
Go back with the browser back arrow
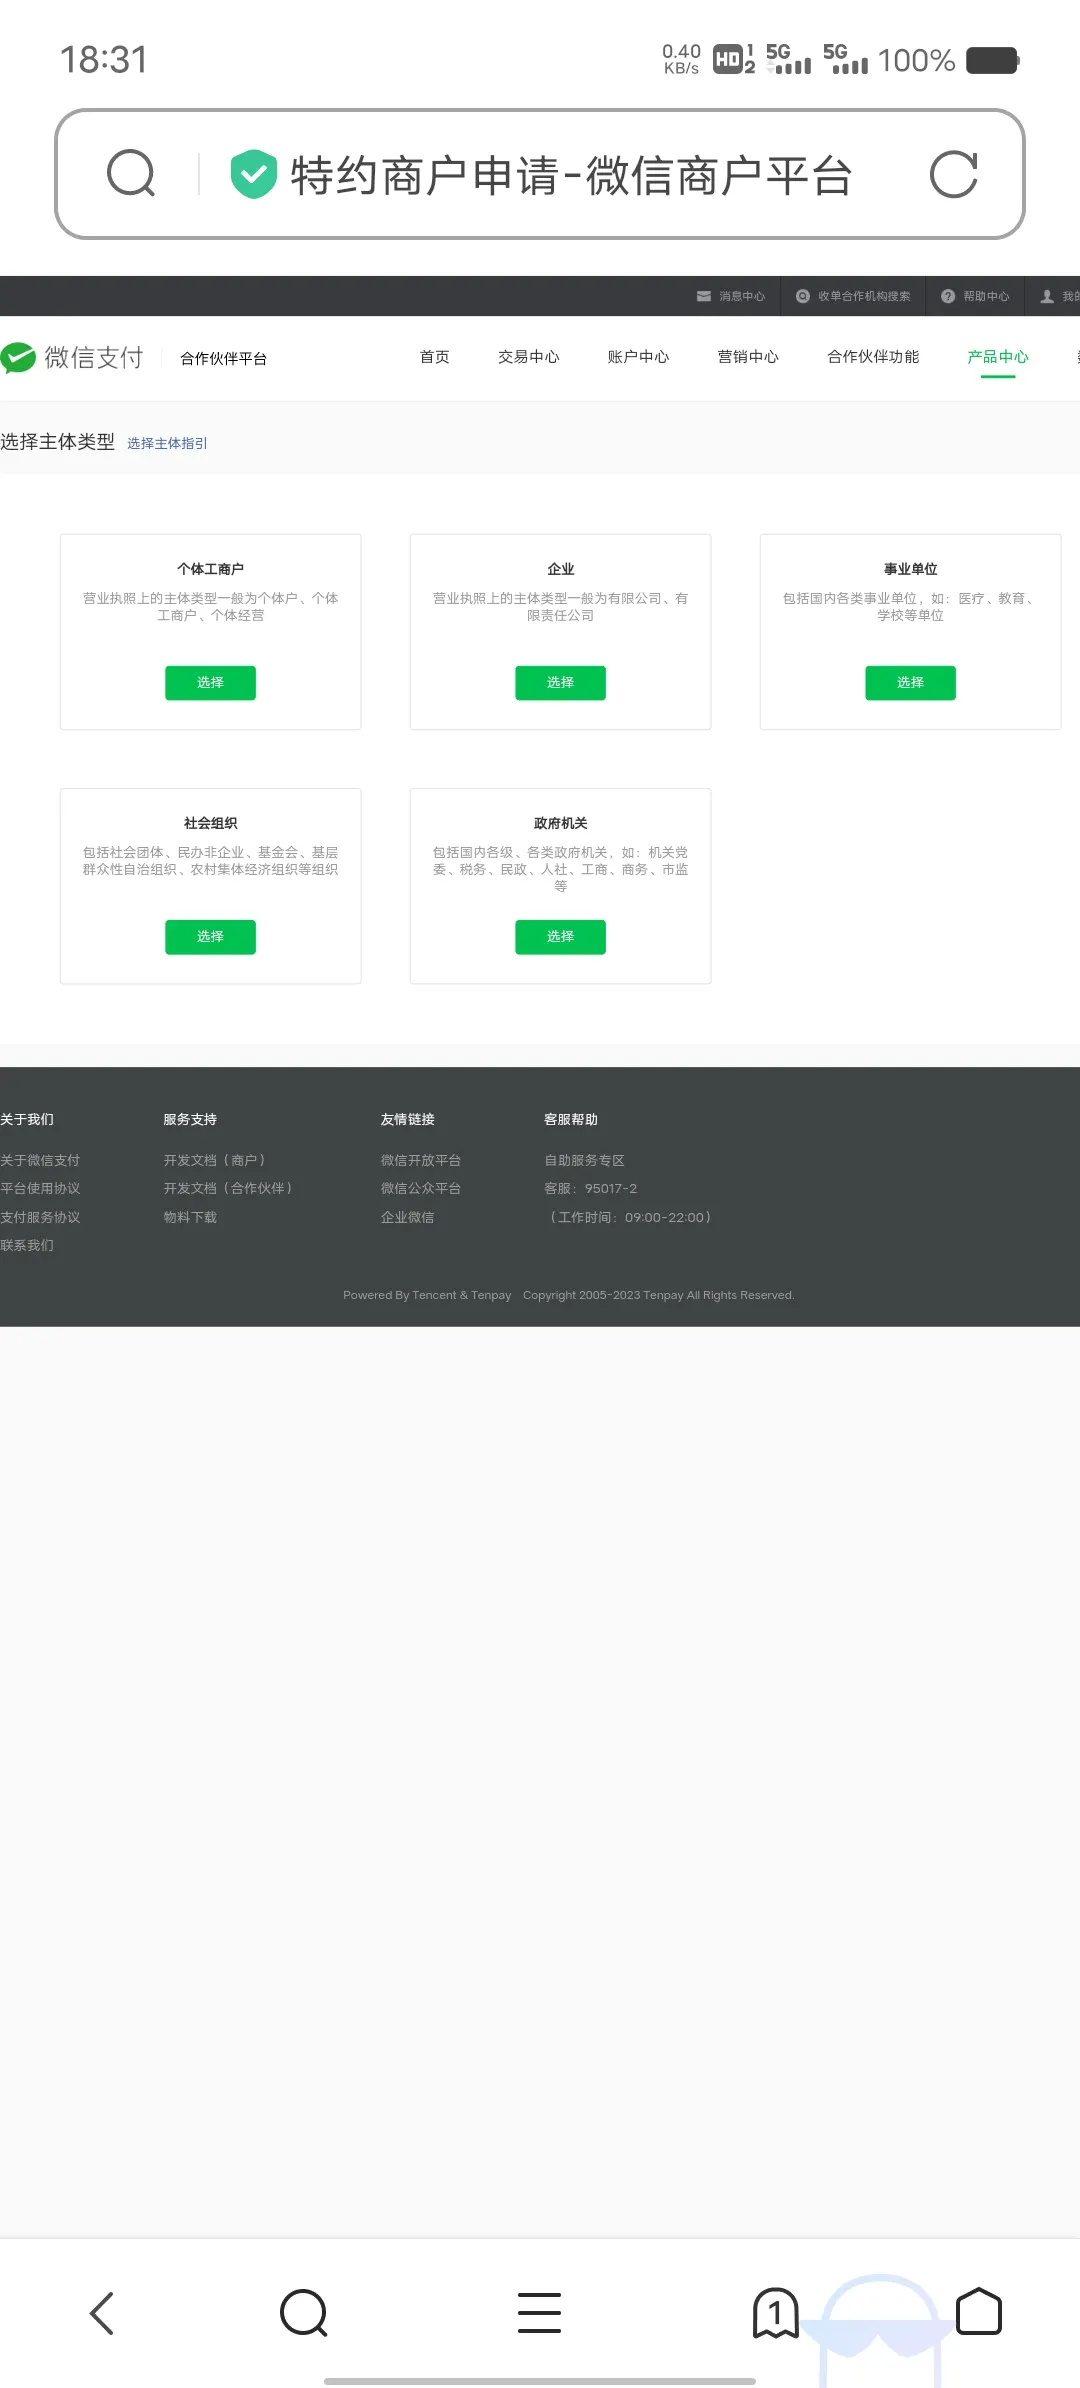102,2313
